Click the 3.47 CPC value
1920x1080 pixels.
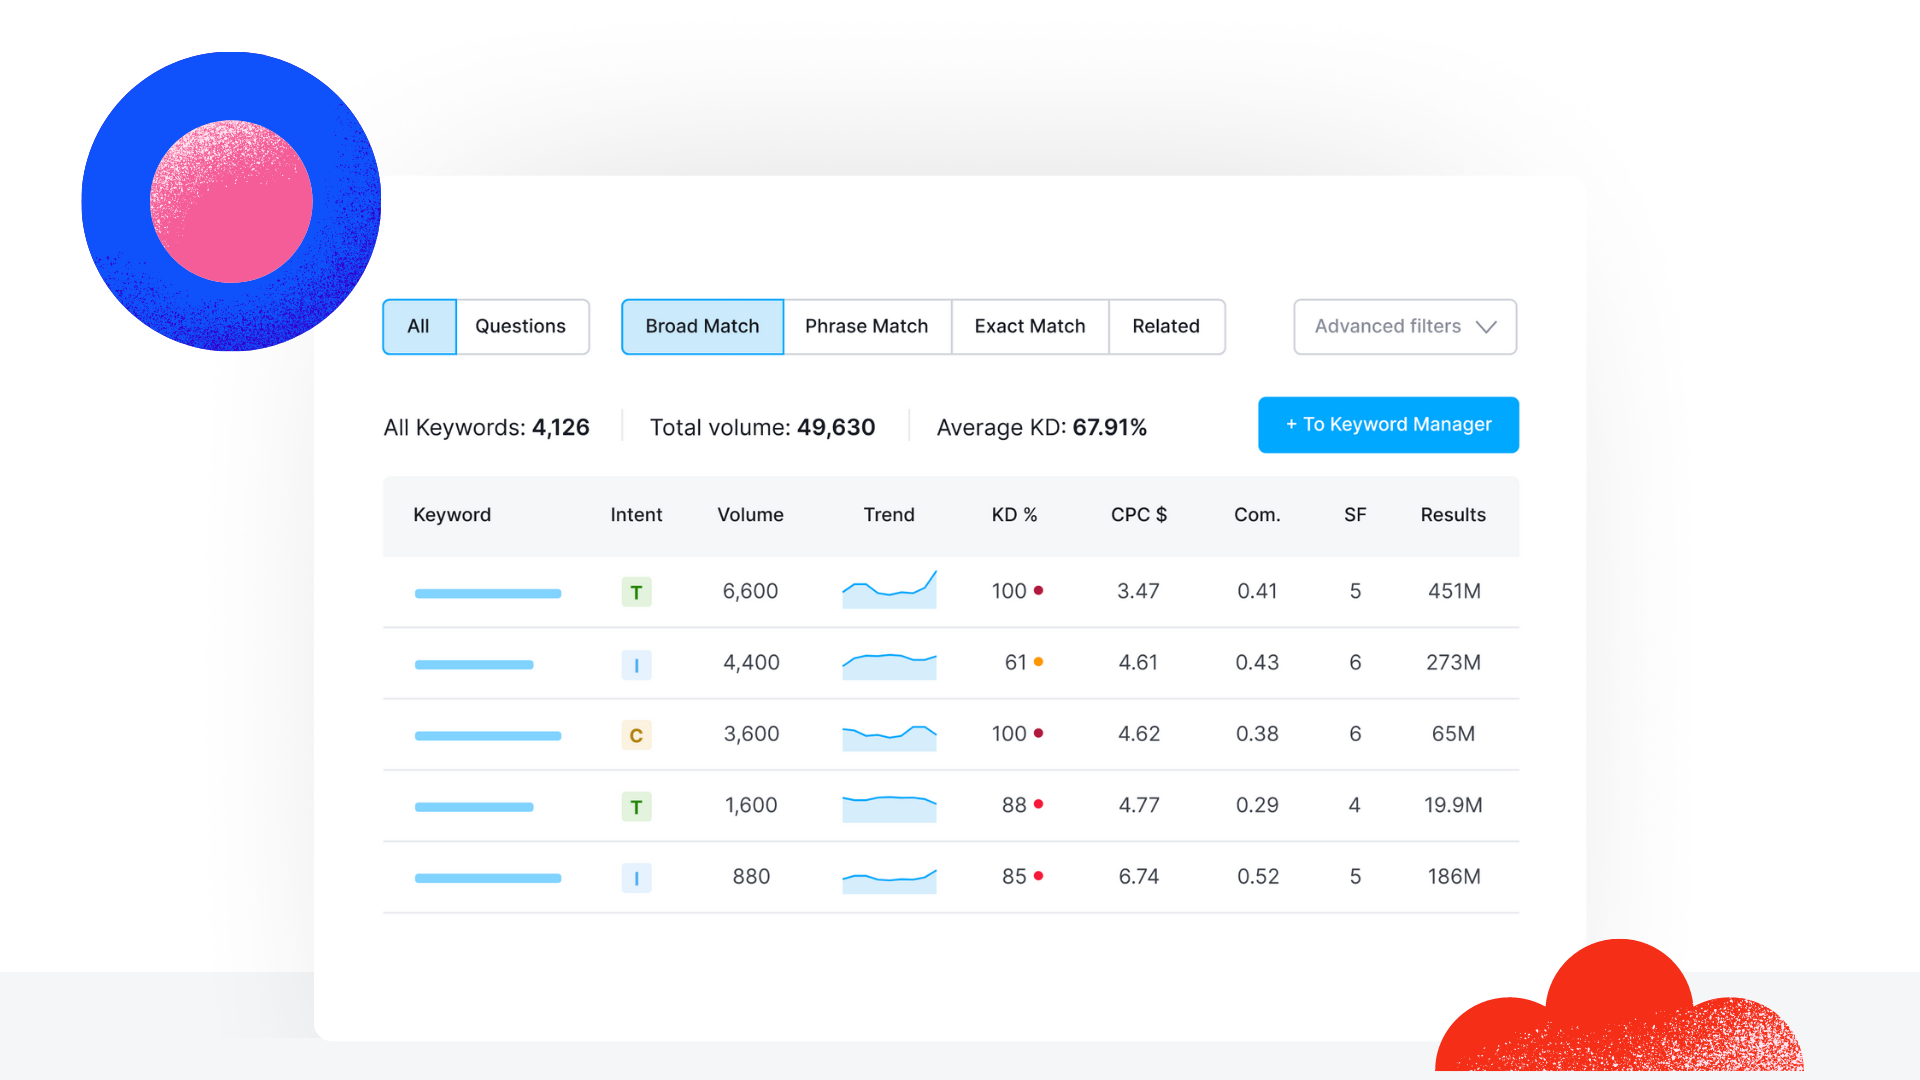coord(1138,592)
